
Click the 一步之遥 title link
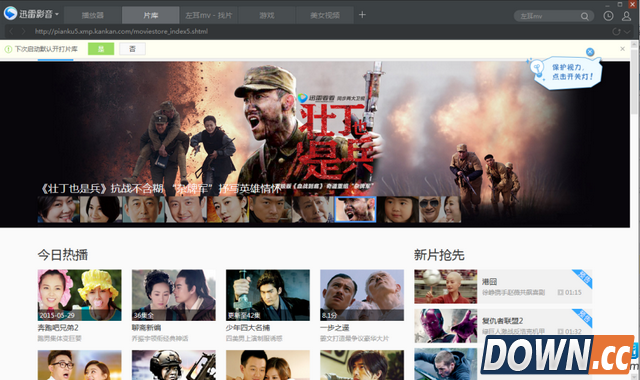point(334,328)
